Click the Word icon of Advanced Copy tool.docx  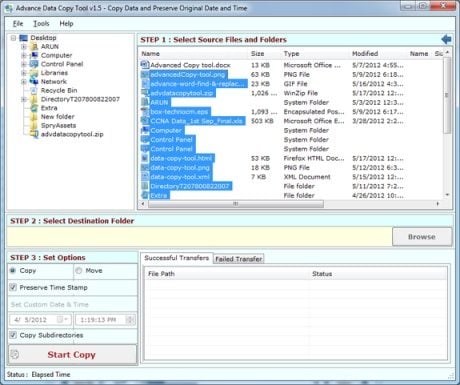[x=145, y=65]
